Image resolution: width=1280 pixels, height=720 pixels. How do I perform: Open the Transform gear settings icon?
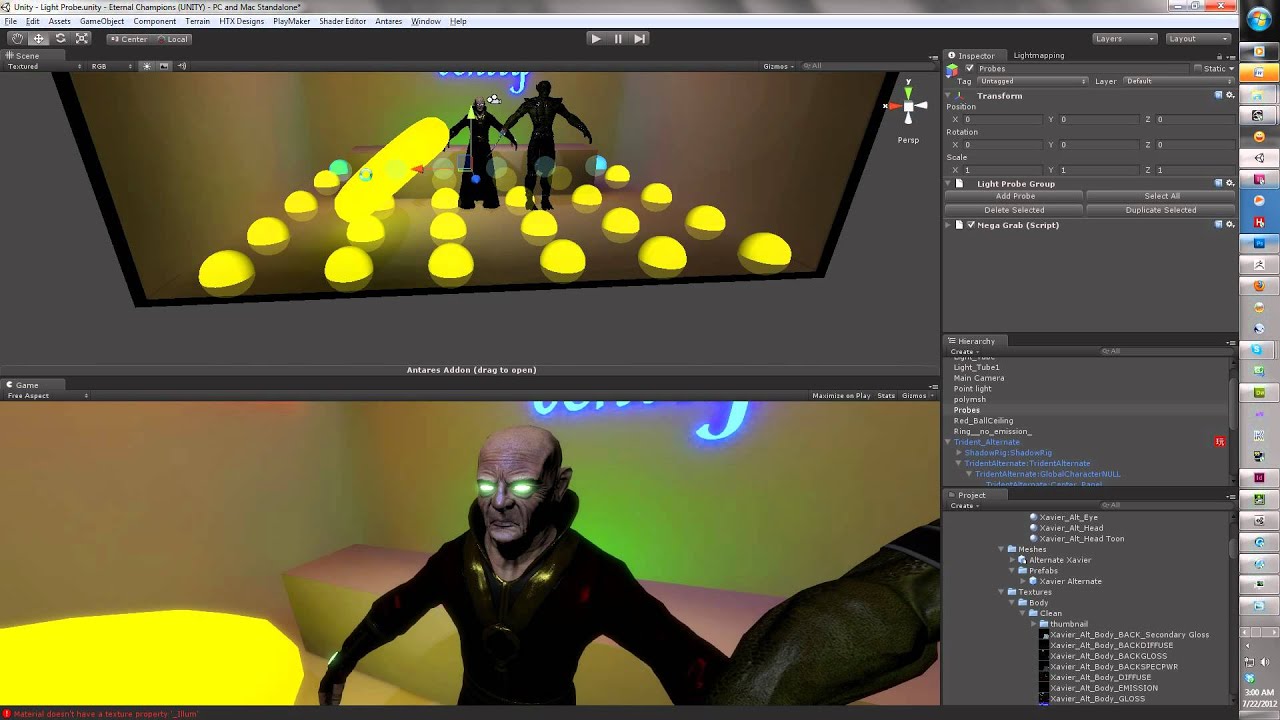tap(1230, 95)
